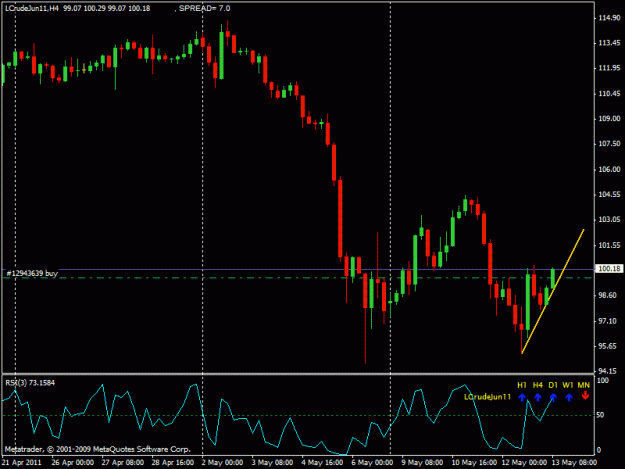The image size is (625, 469).
Task: Click the #12943639 buy order label
Action: (x=32, y=273)
